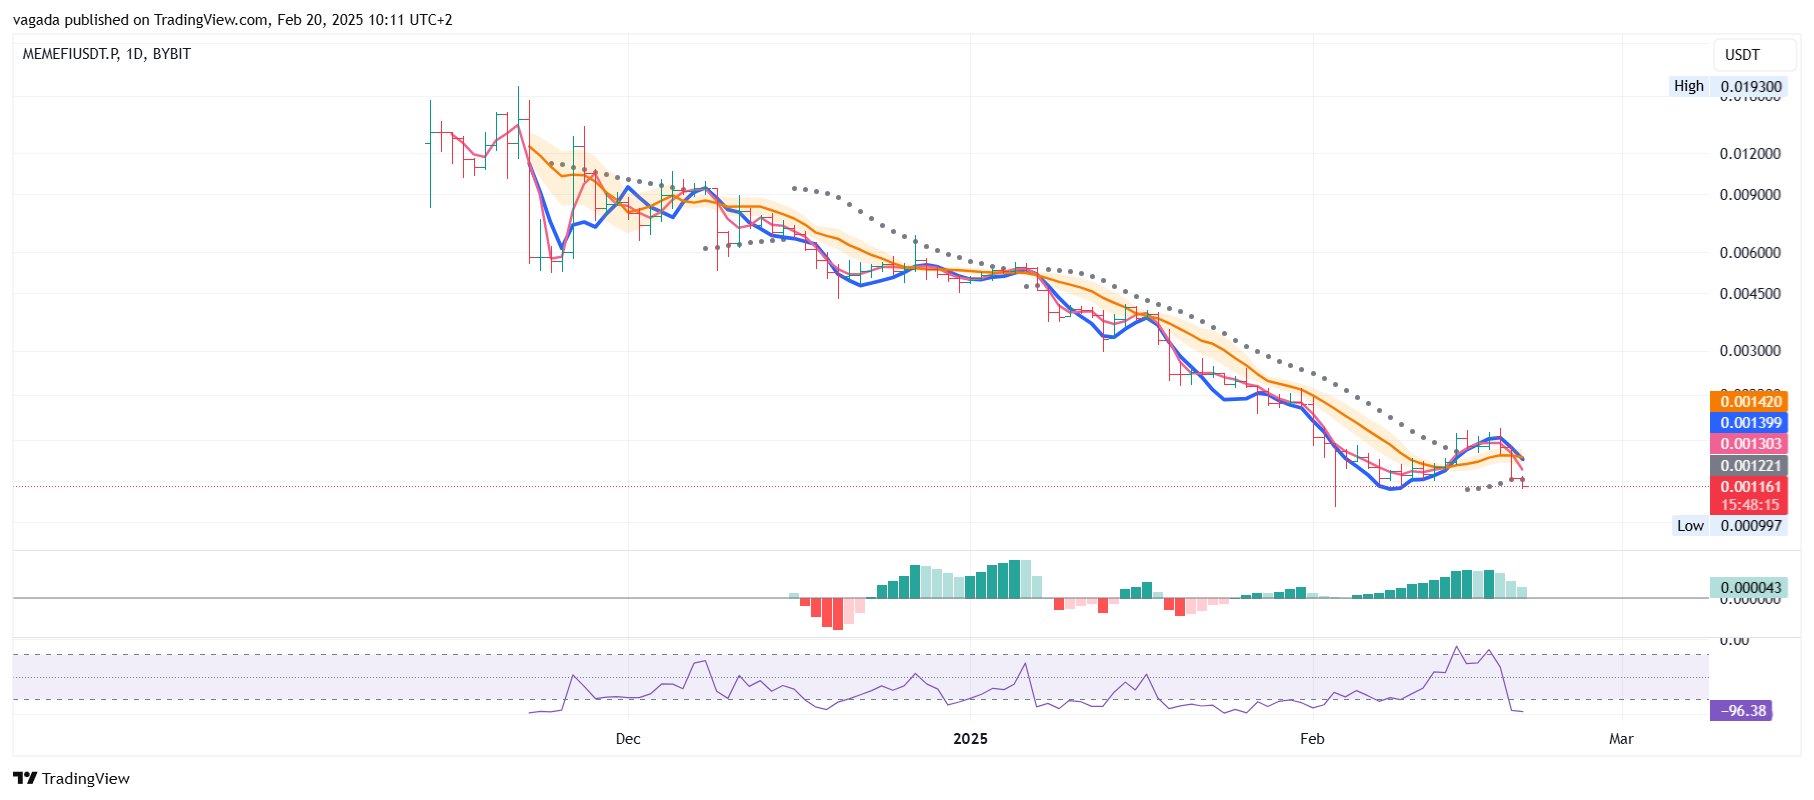The width and height of the screenshot is (1814, 800).
Task: Click the Feb date axis label
Action: pos(1312,739)
